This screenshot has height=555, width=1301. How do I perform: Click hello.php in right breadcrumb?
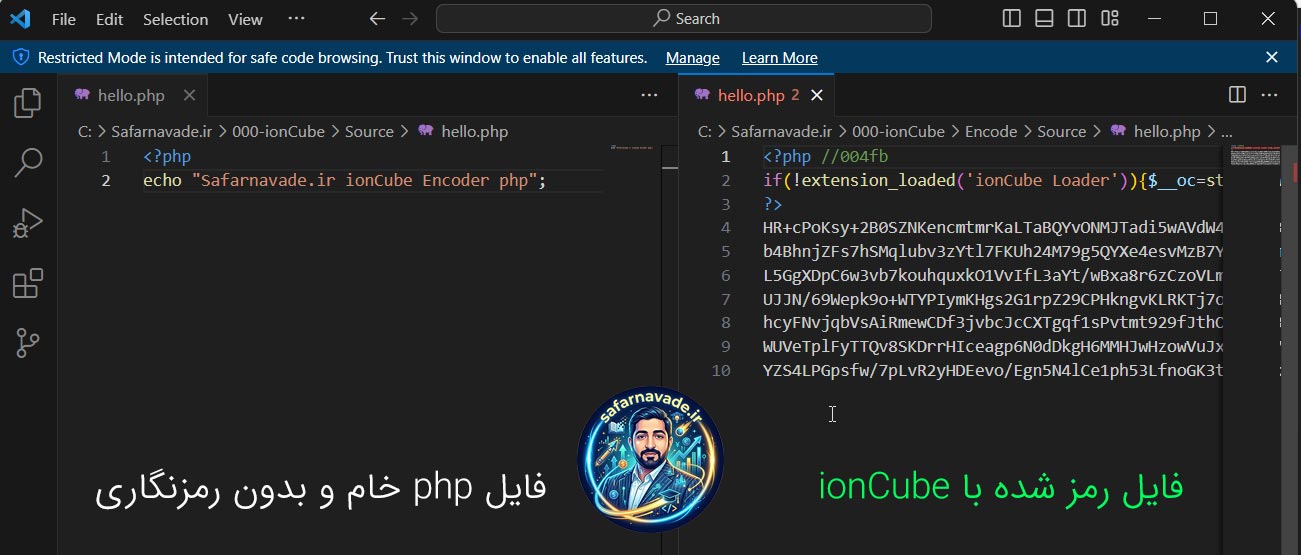click(x=1167, y=131)
